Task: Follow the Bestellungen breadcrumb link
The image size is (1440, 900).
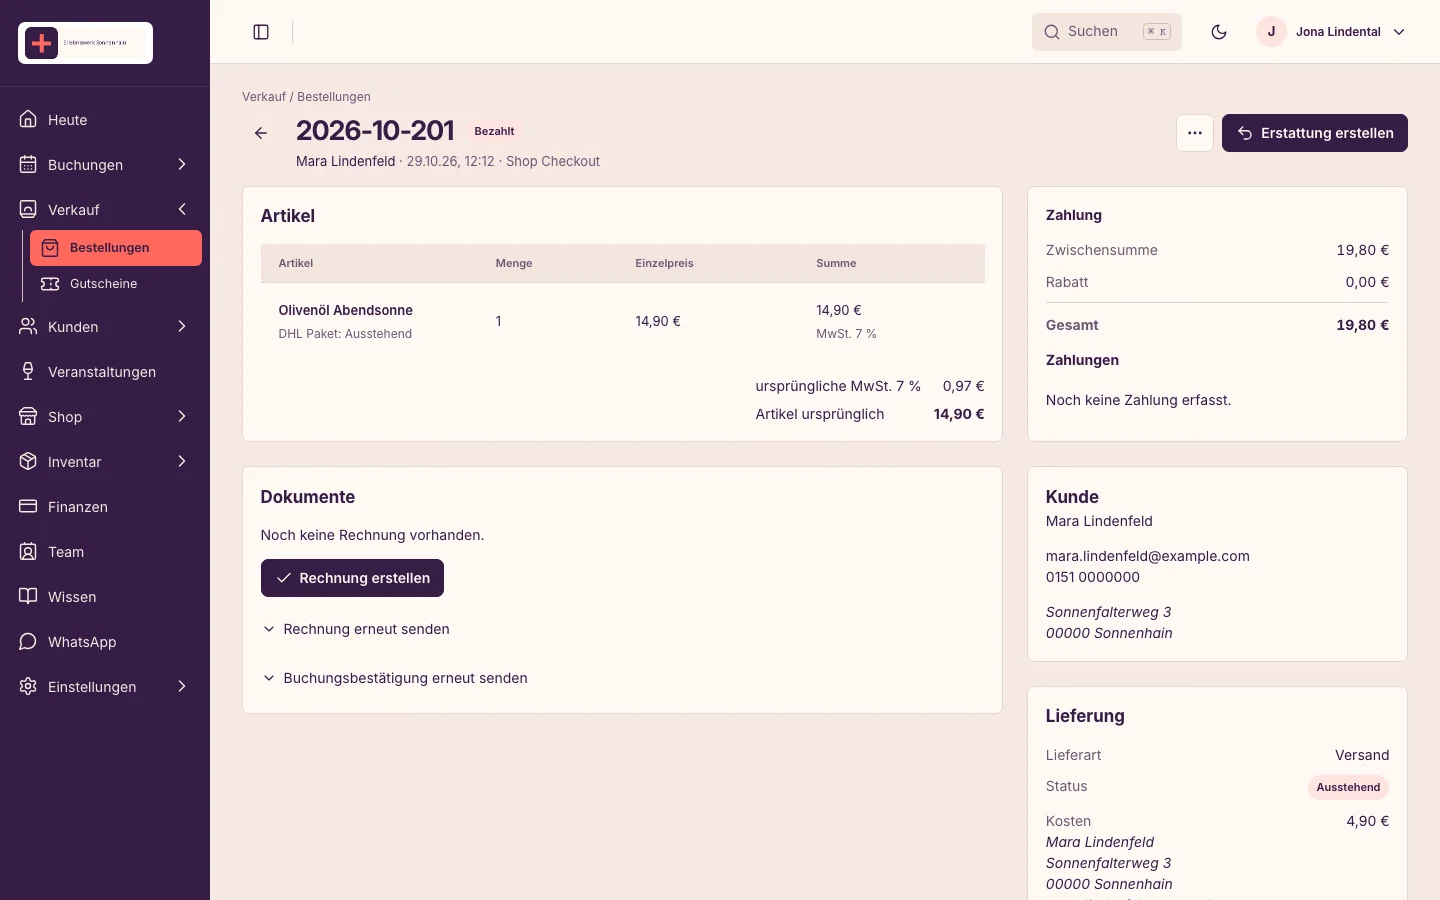Action: click(334, 97)
